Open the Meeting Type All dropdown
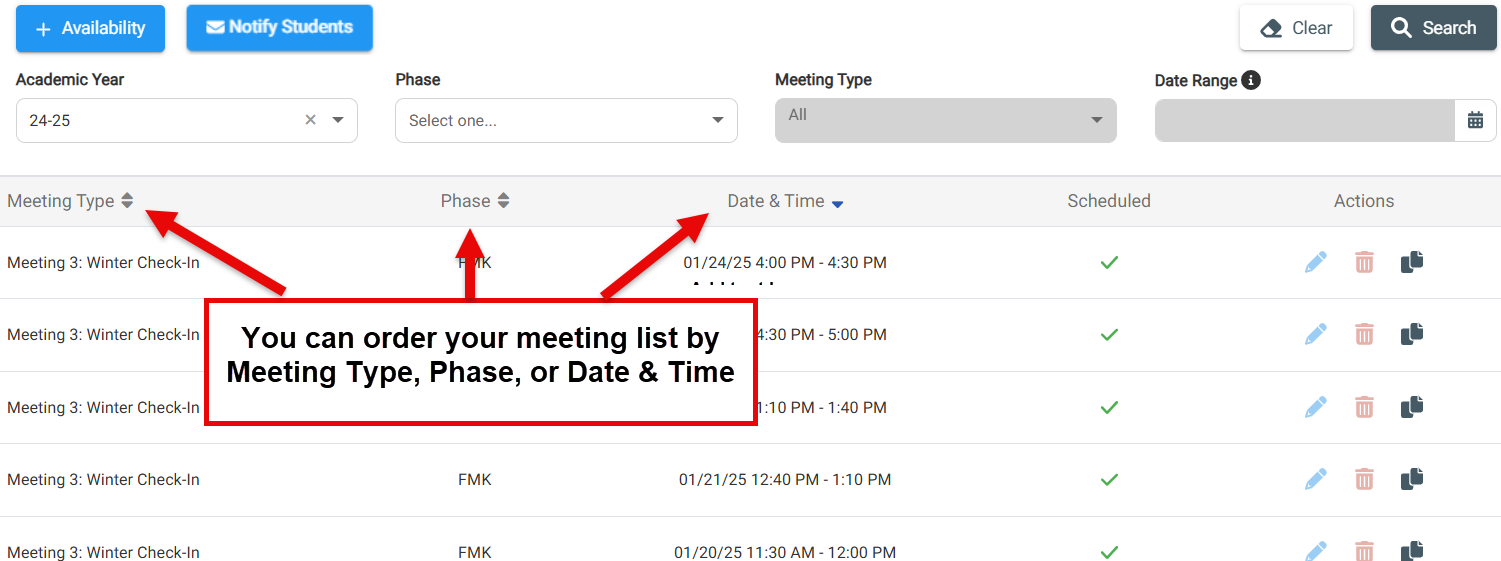 click(945, 120)
